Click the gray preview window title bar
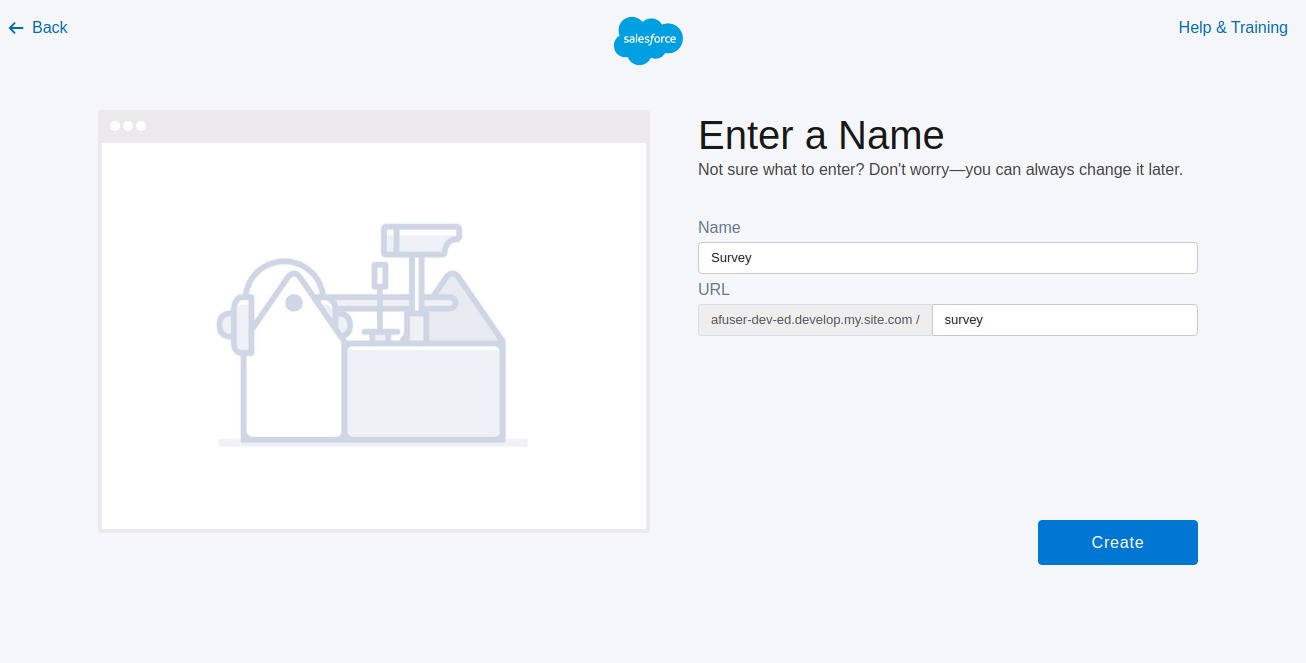 (400, 126)
